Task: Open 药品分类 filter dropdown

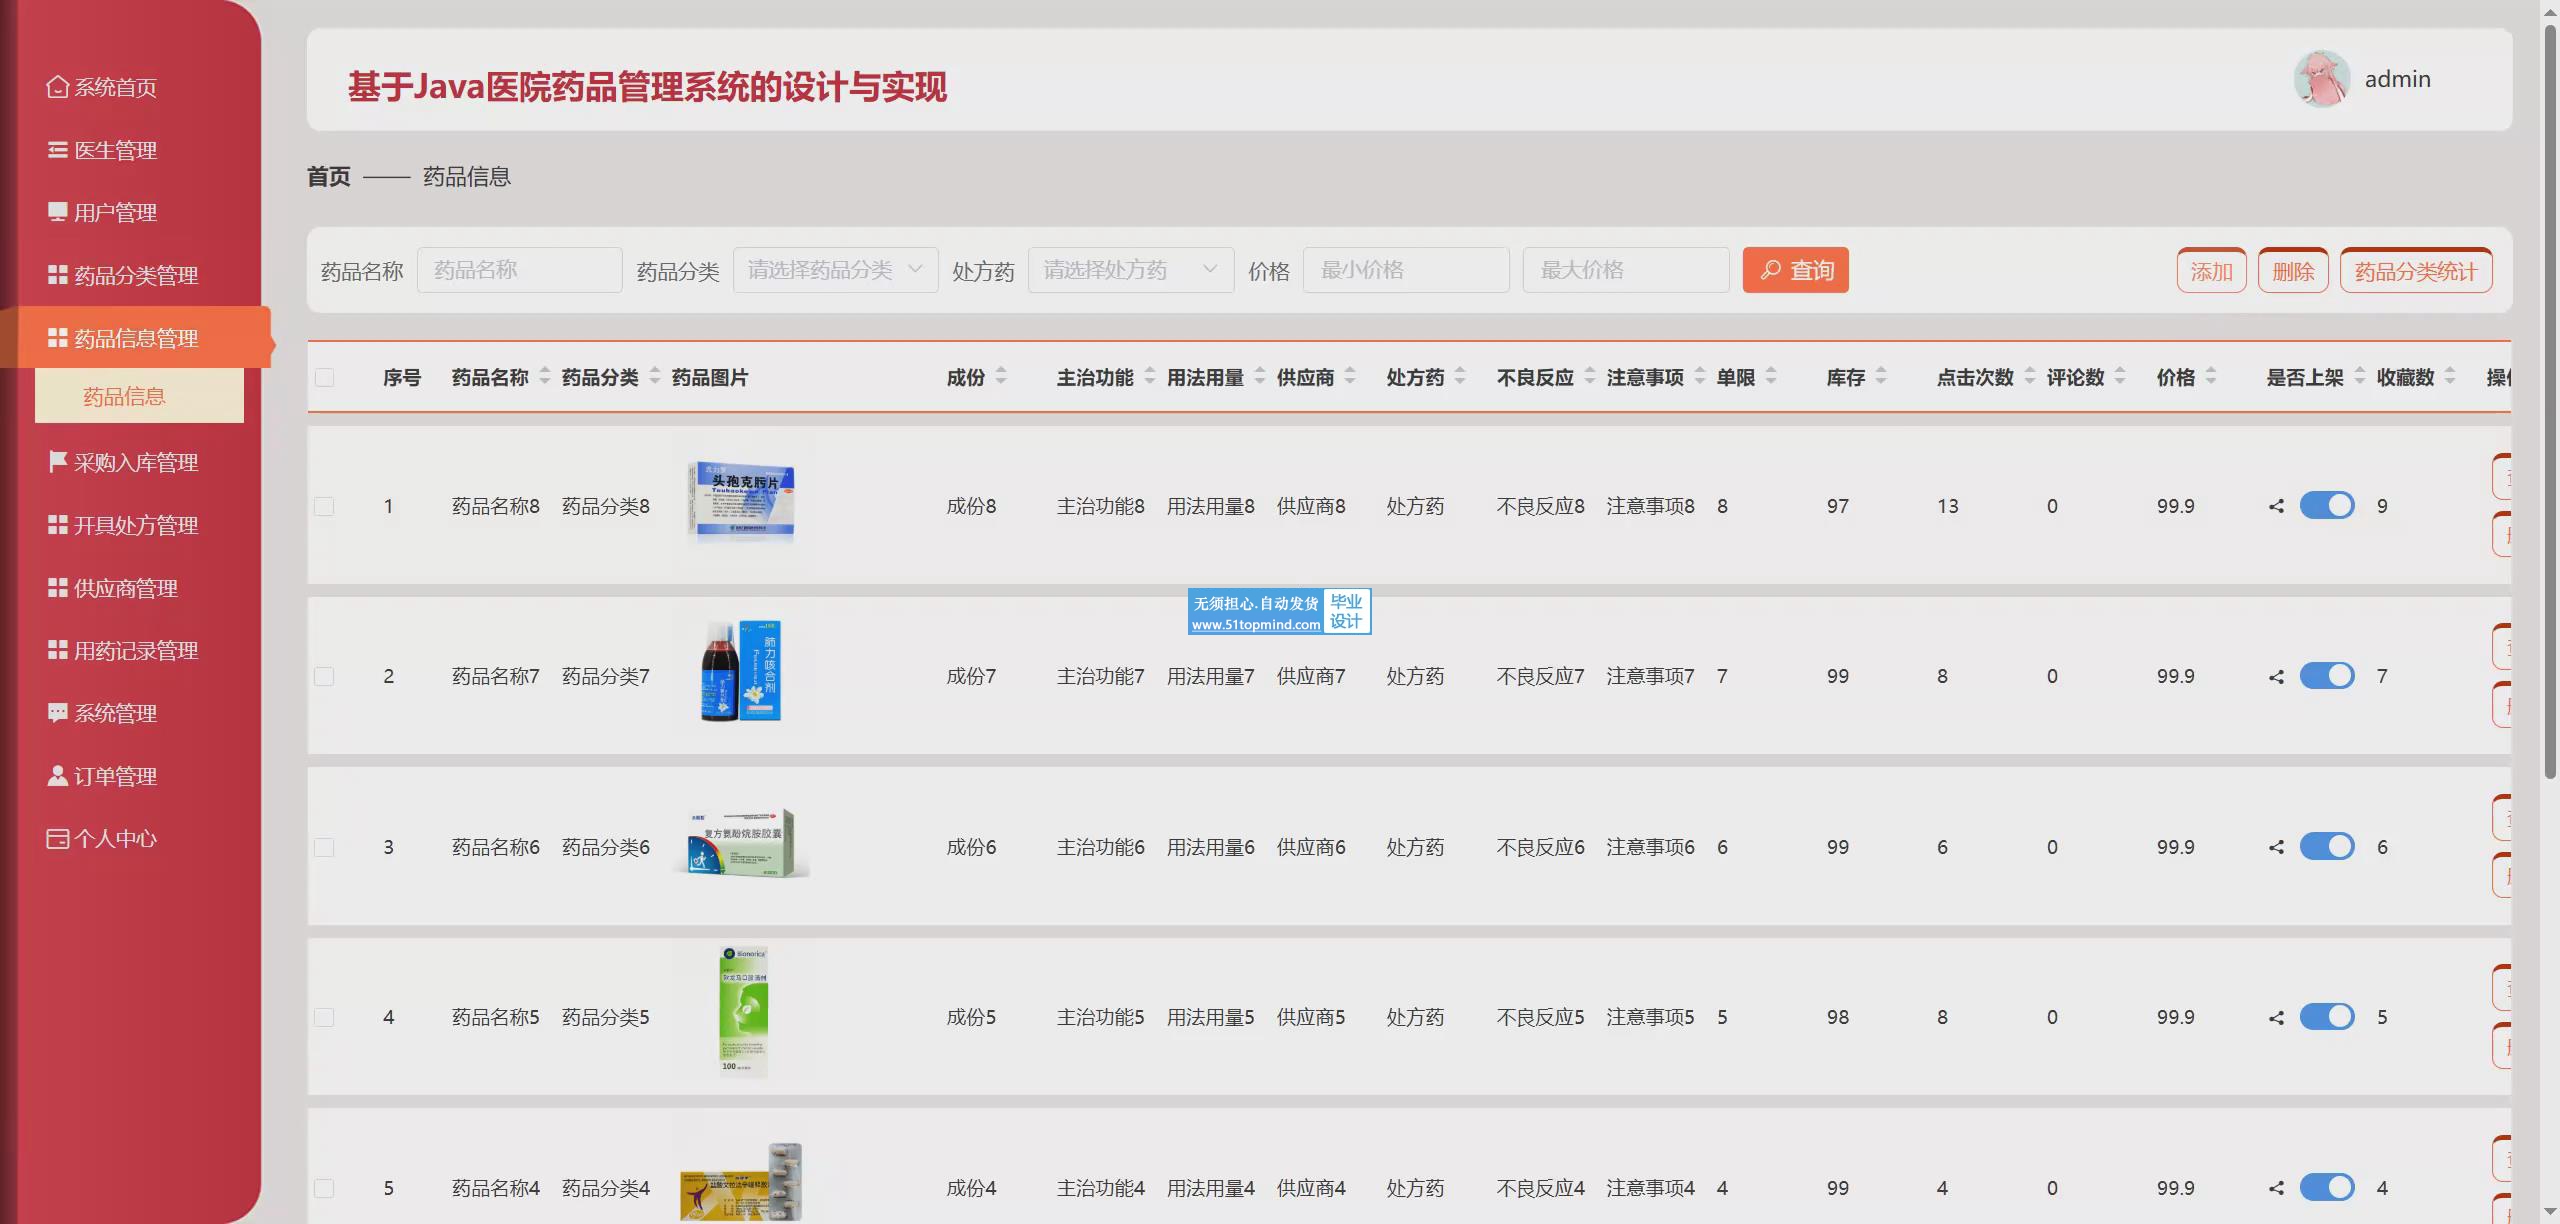Action: coord(835,270)
